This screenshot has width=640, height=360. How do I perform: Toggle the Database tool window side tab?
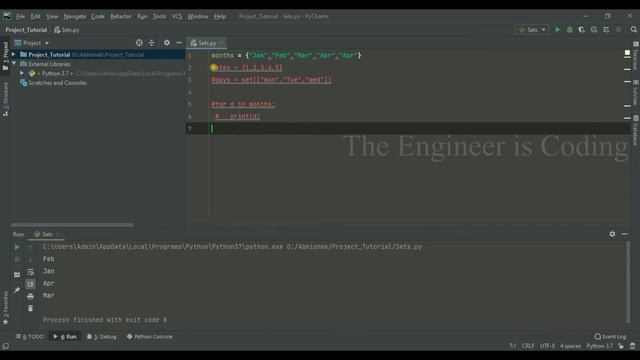click(x=636, y=131)
